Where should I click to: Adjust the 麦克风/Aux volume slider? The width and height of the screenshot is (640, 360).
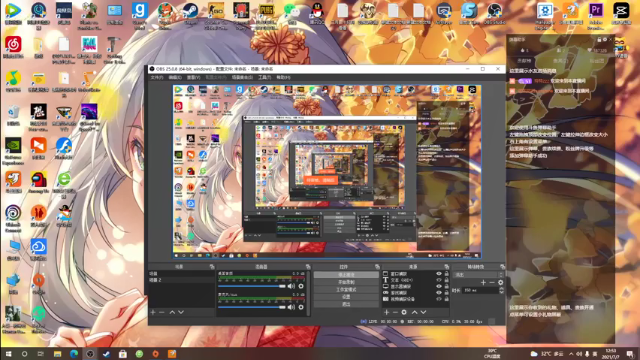click(252, 307)
